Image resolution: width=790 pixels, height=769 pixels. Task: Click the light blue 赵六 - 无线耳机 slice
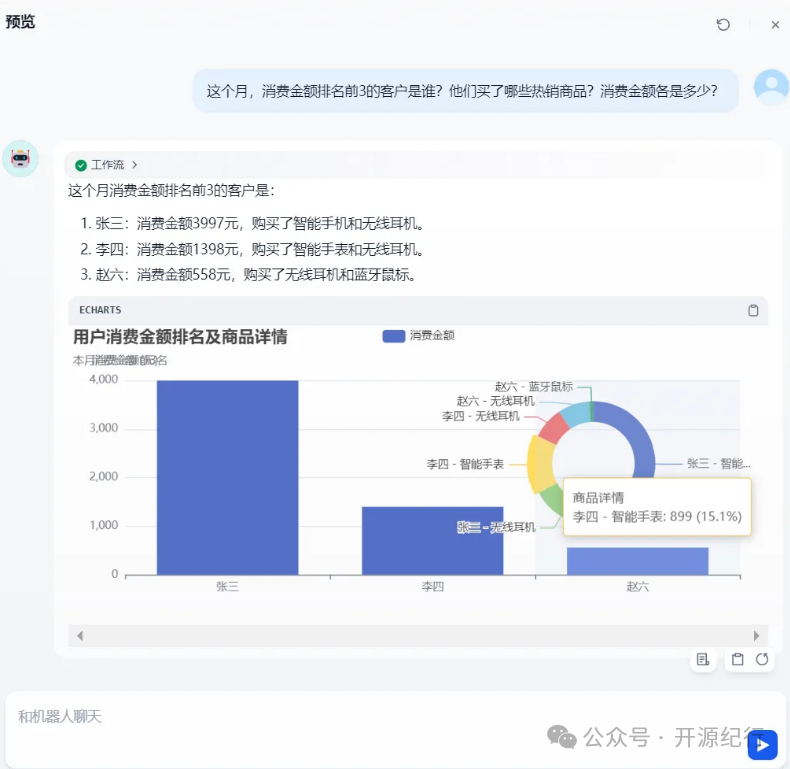(x=577, y=414)
